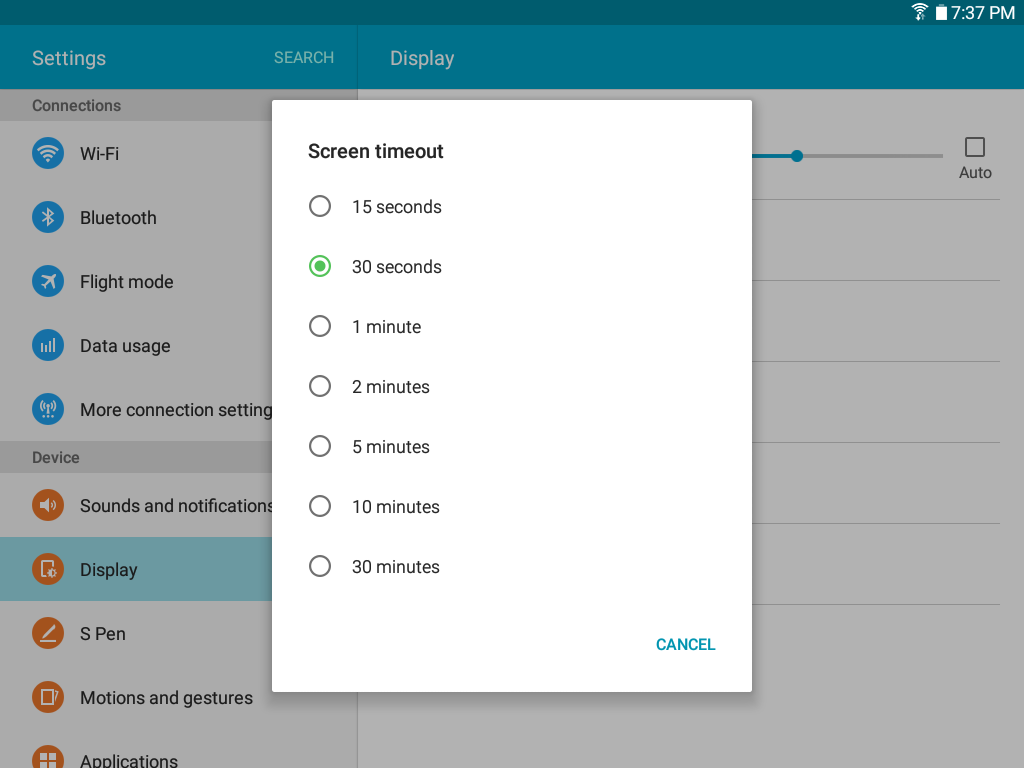
Task: Click the More connection settings label
Action: point(176,409)
